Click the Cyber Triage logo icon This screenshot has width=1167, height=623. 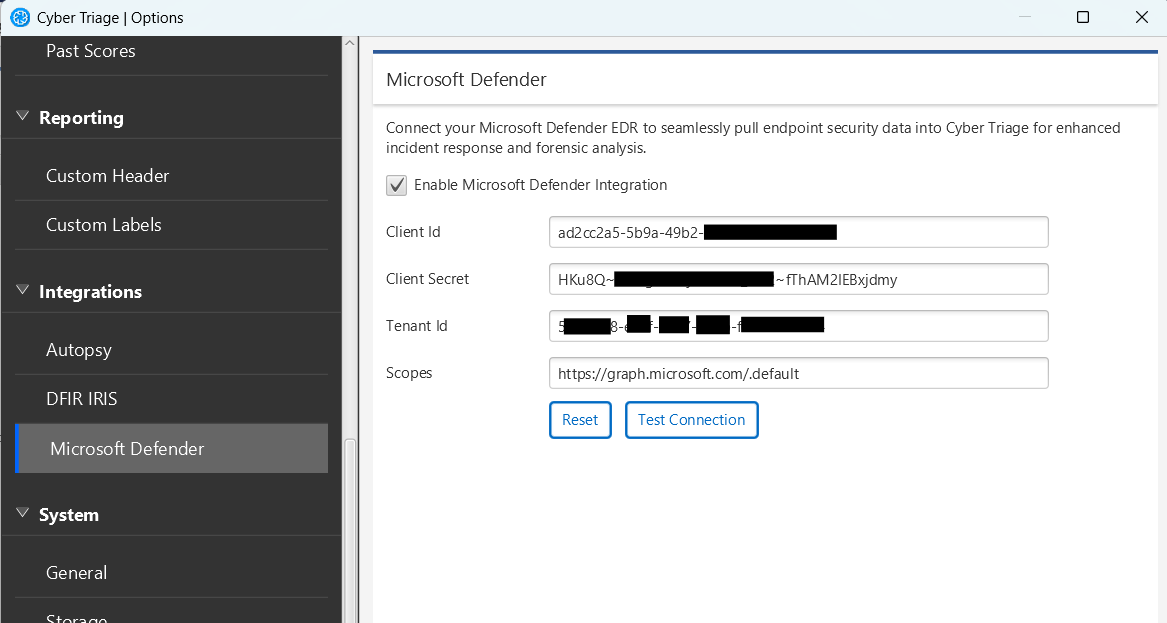coord(21,17)
